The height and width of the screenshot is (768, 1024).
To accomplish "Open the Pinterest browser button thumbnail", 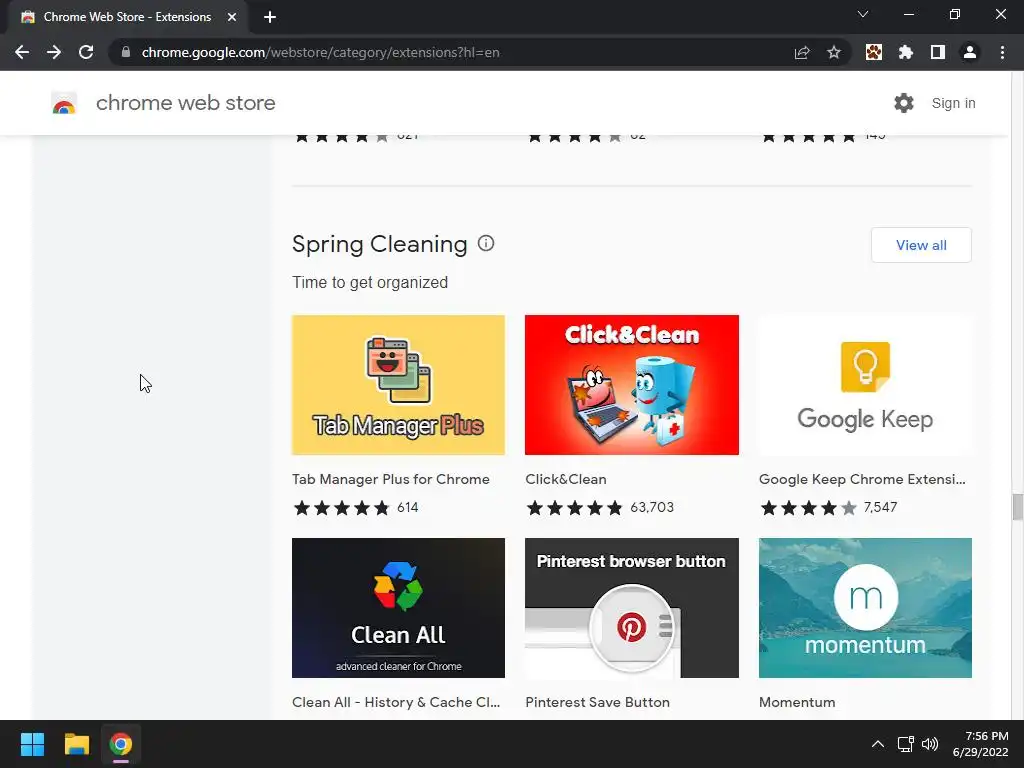I will [x=632, y=608].
